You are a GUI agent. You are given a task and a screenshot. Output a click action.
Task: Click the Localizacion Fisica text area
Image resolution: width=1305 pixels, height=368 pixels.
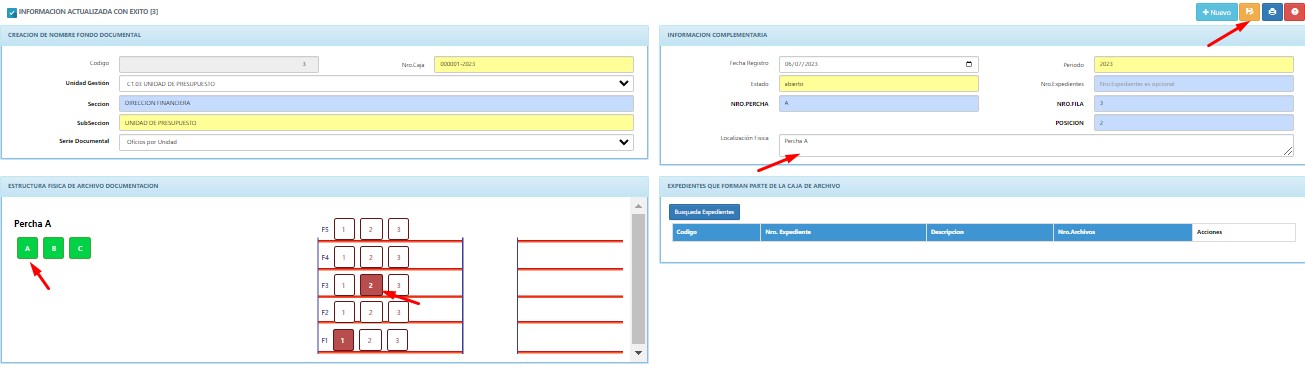(x=1037, y=145)
